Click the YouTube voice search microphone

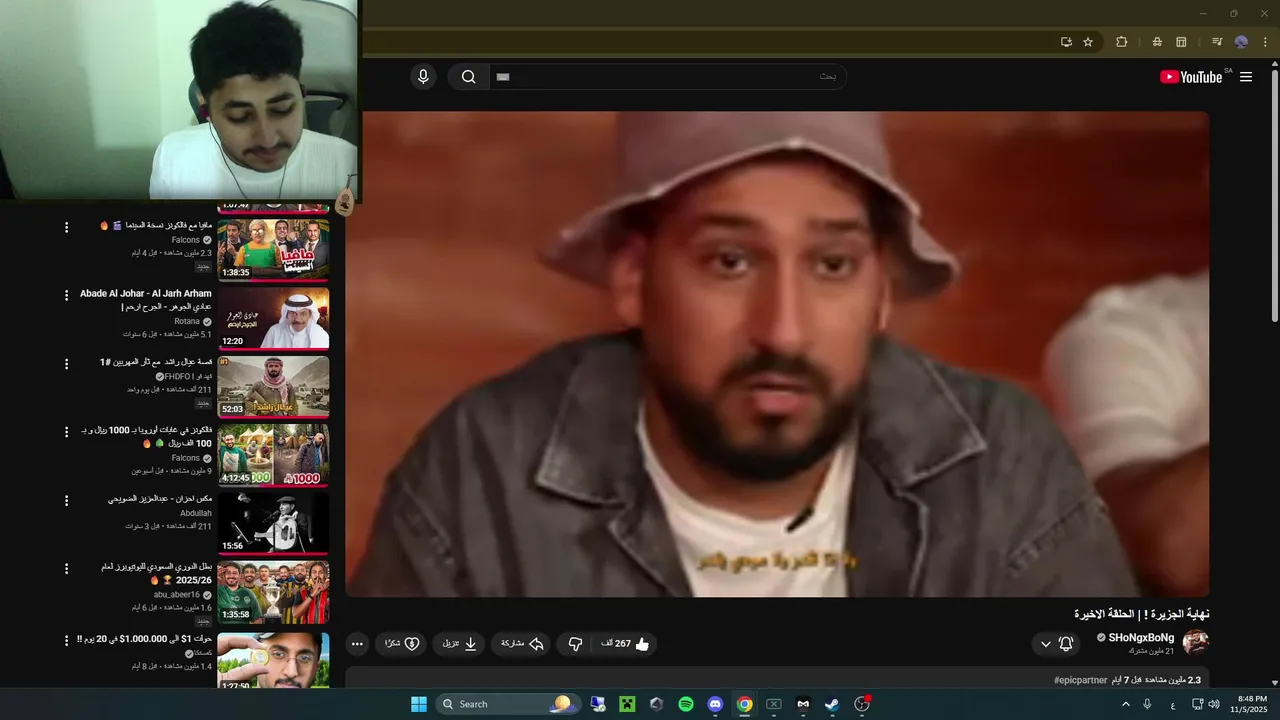(x=423, y=77)
